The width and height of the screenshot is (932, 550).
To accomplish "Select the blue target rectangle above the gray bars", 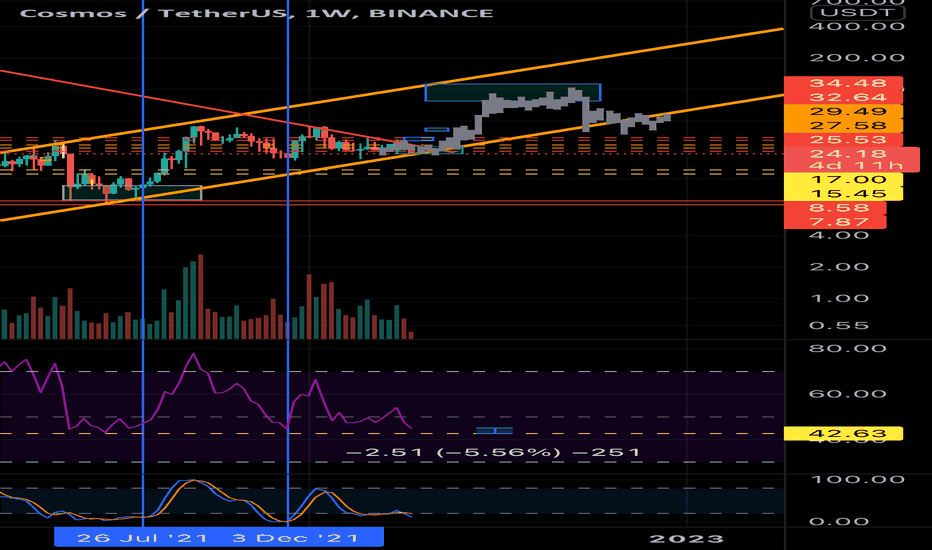I will [513, 92].
